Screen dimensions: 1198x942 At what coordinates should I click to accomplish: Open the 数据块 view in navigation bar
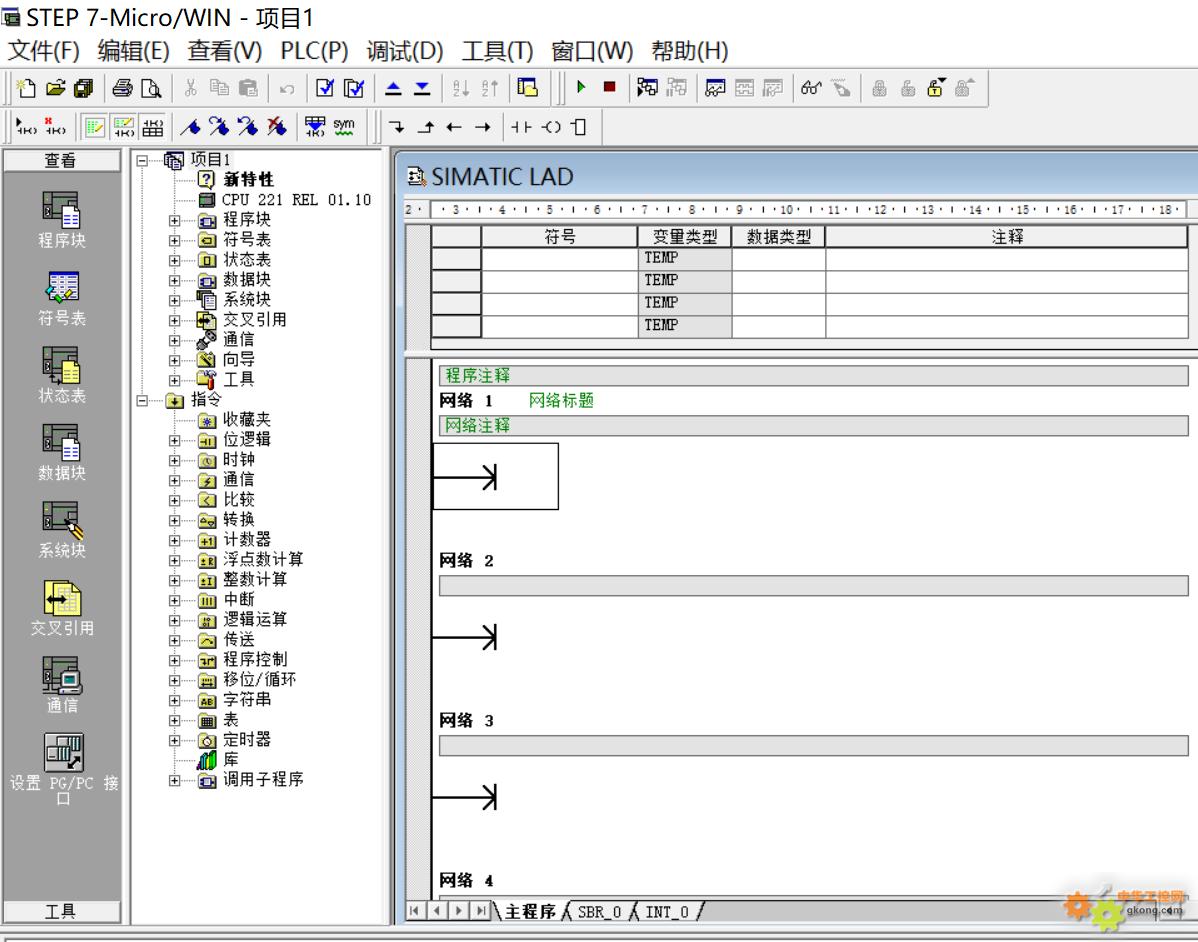(61, 452)
